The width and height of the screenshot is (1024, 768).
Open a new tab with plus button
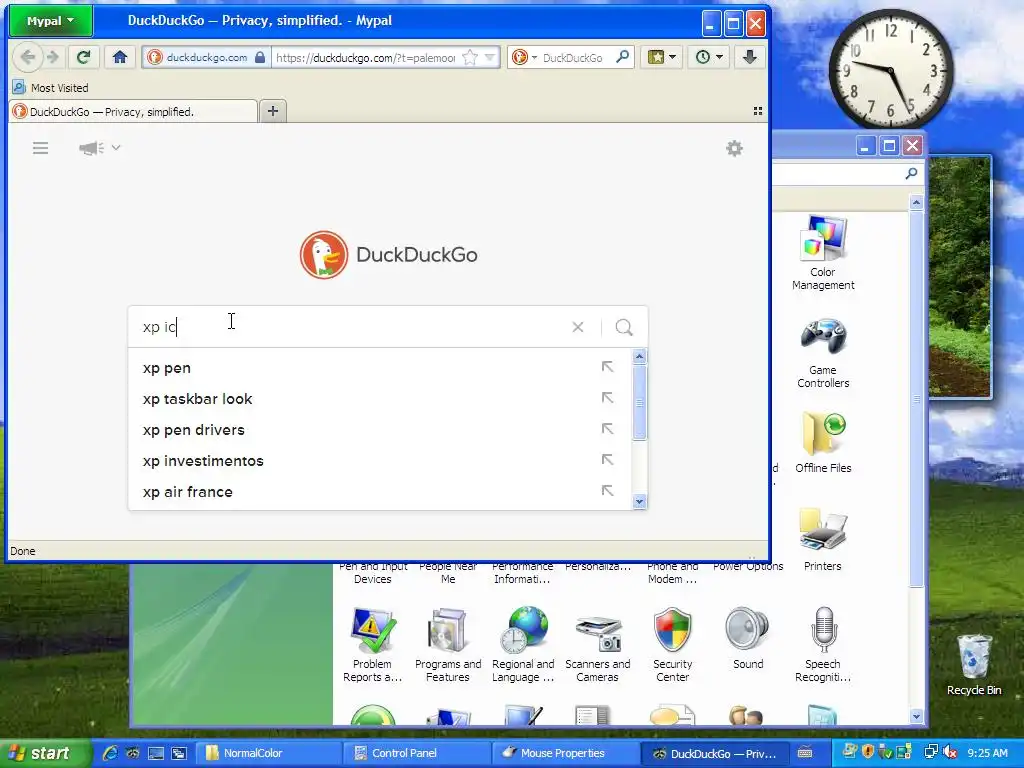273,112
